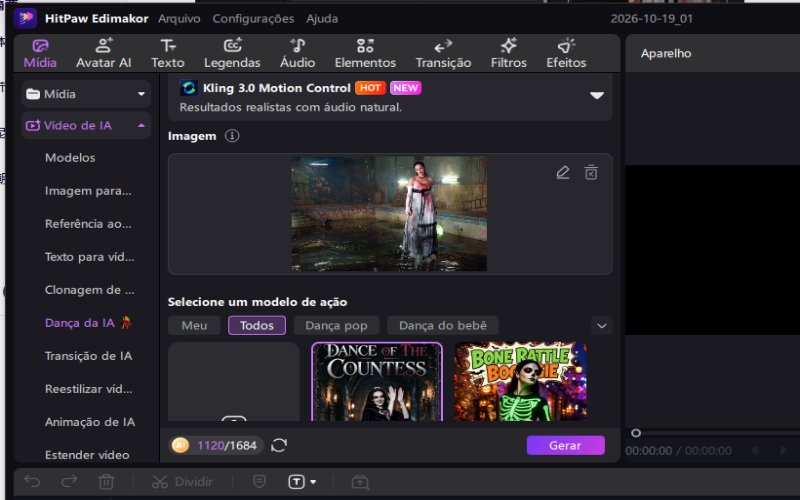This screenshot has width=800, height=500.
Task: Select the Imagem para... sidebar item
Action: (88, 191)
